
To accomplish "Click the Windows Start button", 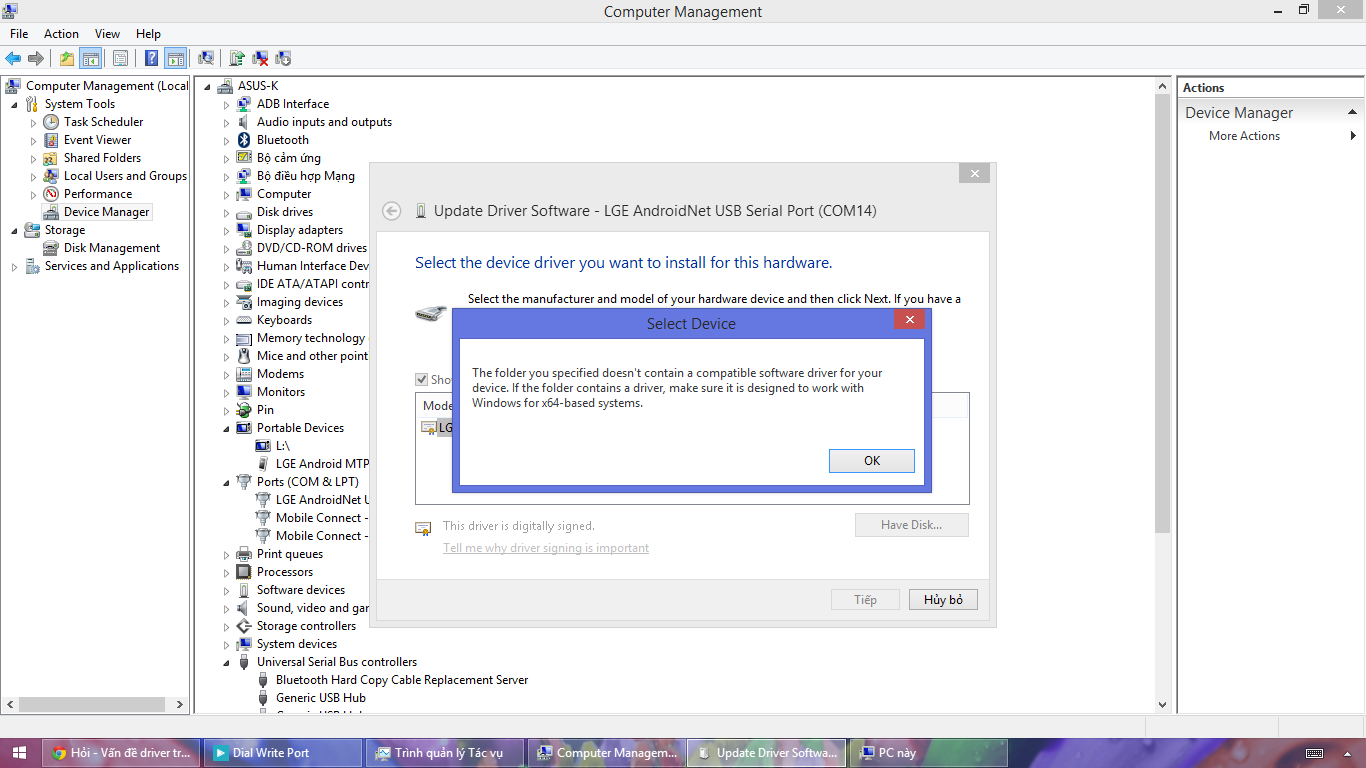I will [x=20, y=753].
